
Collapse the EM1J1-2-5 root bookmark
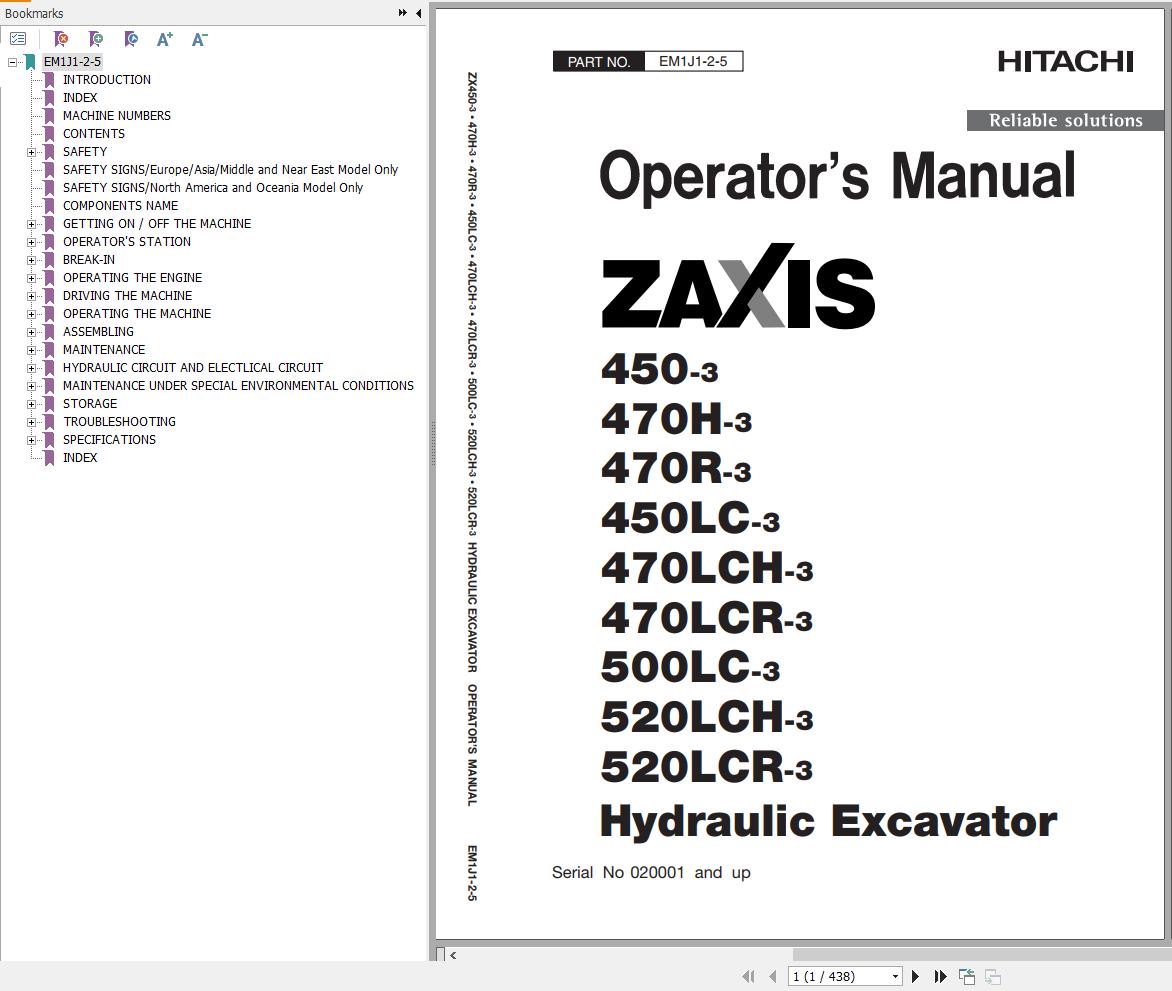coord(13,62)
